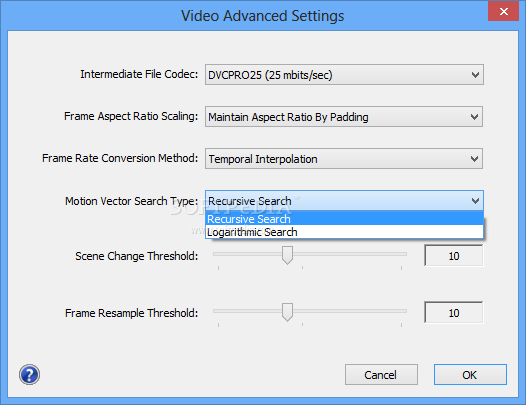Collapse the Motion Vector Search Type dropdown
Viewport: 526px width, 405px height.
click(344, 201)
